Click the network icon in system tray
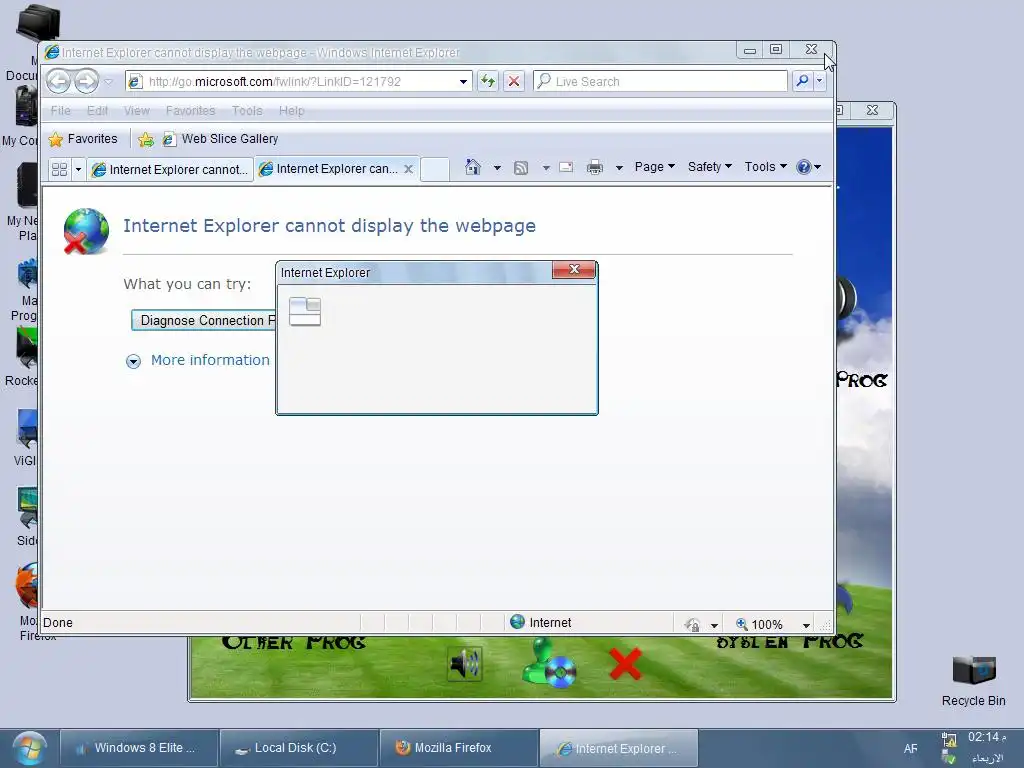Viewport: 1024px width, 768px height. point(949,740)
